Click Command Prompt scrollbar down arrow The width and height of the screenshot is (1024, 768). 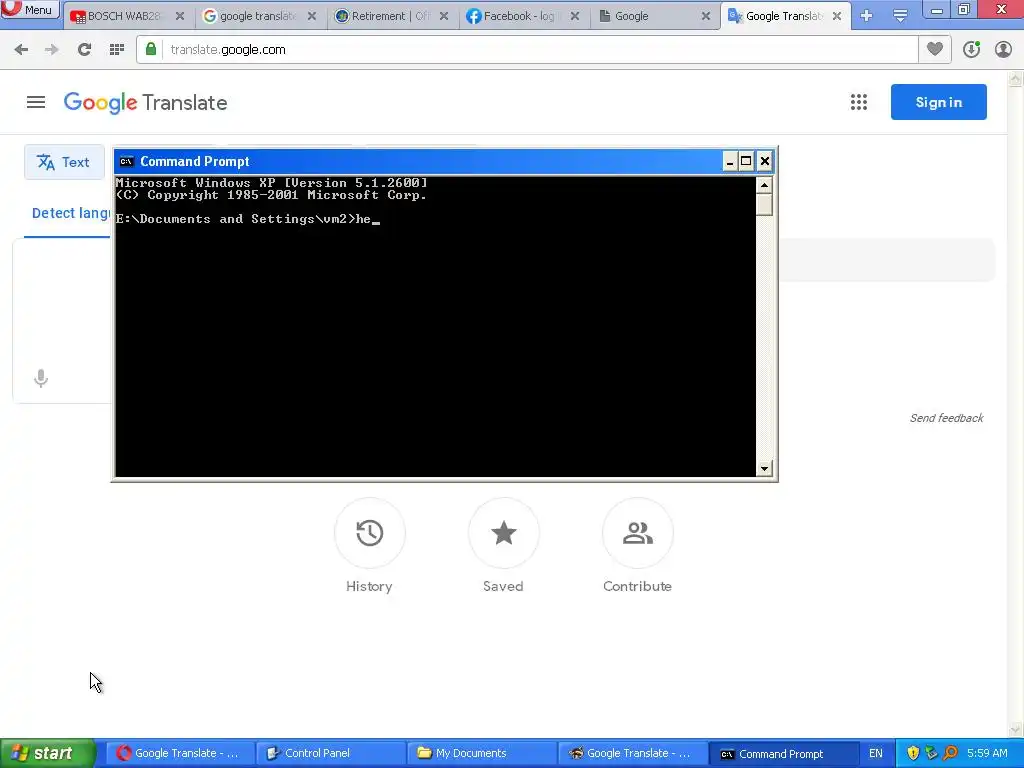click(764, 468)
